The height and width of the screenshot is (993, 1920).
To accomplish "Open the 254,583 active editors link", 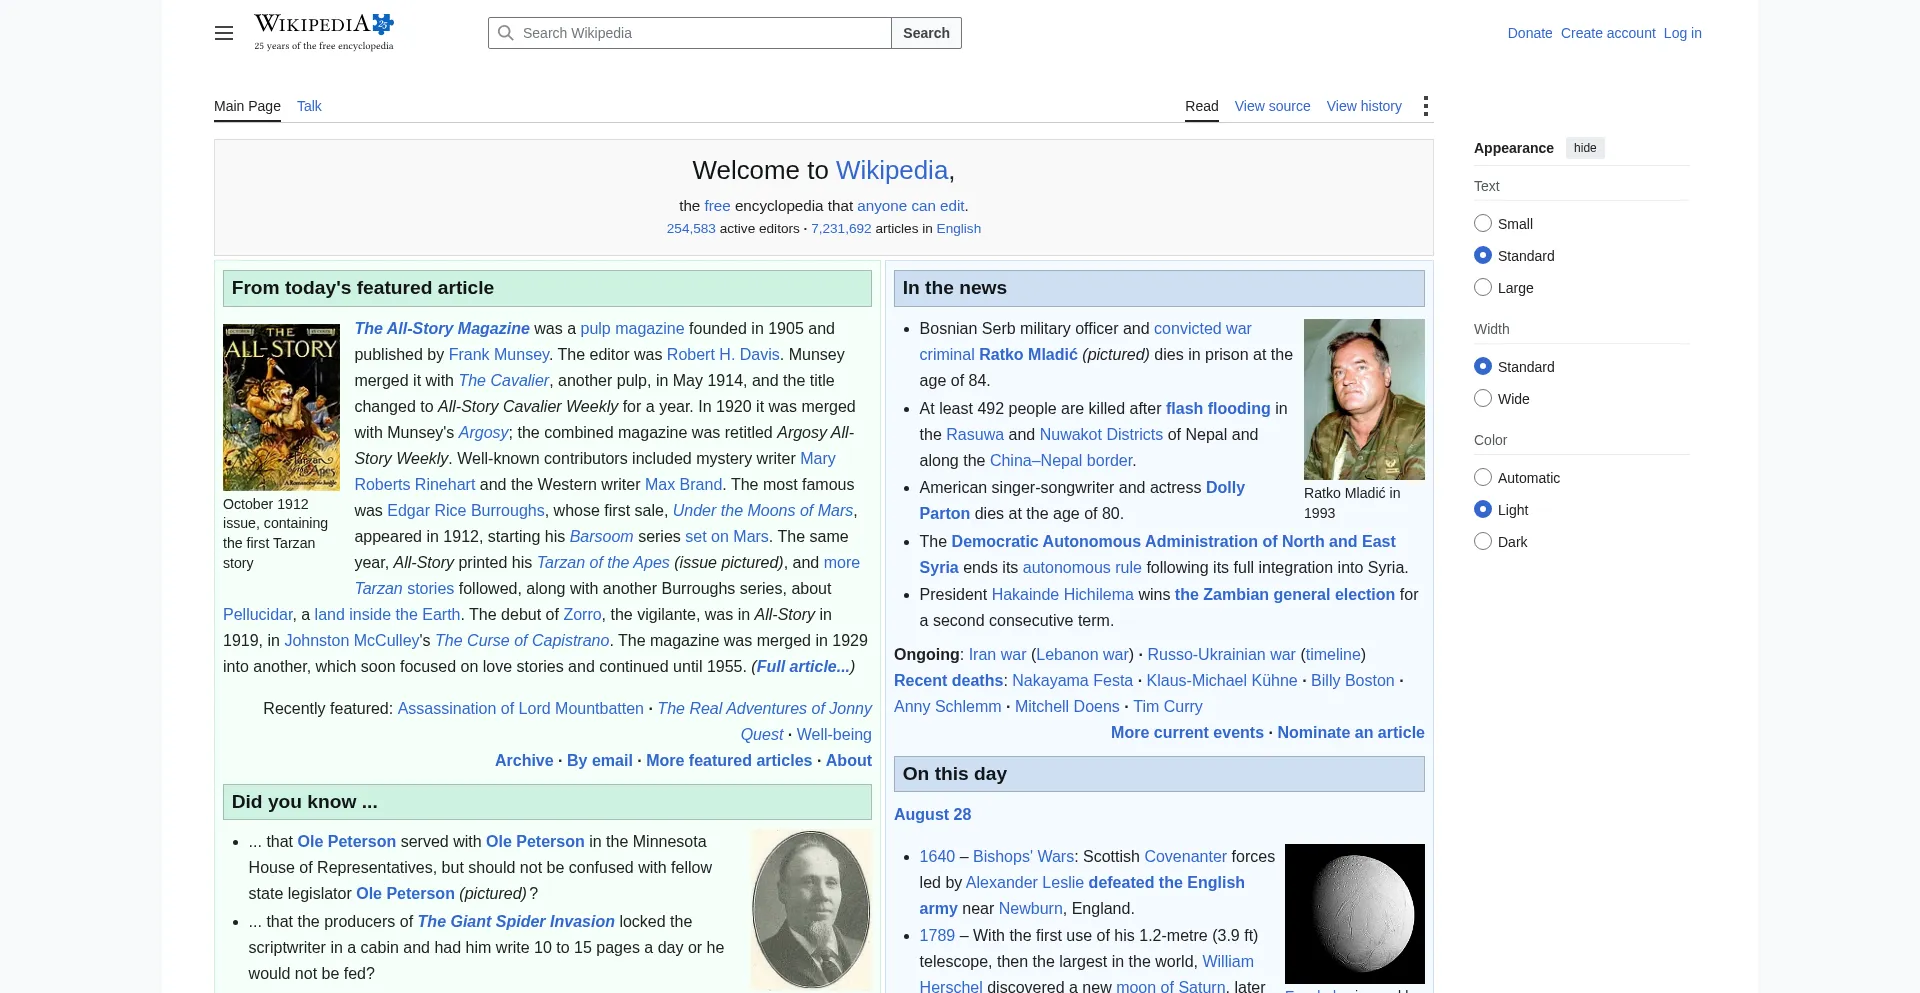I will pyautogui.click(x=691, y=228).
